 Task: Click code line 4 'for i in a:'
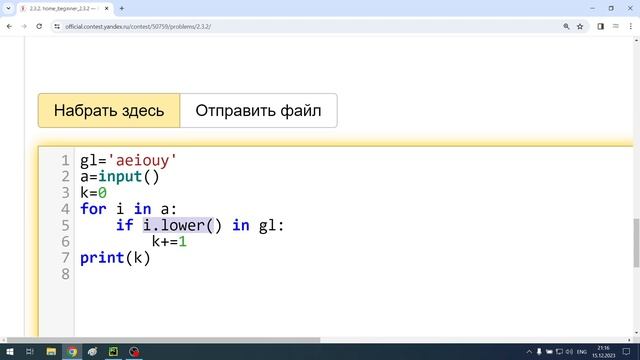129,209
